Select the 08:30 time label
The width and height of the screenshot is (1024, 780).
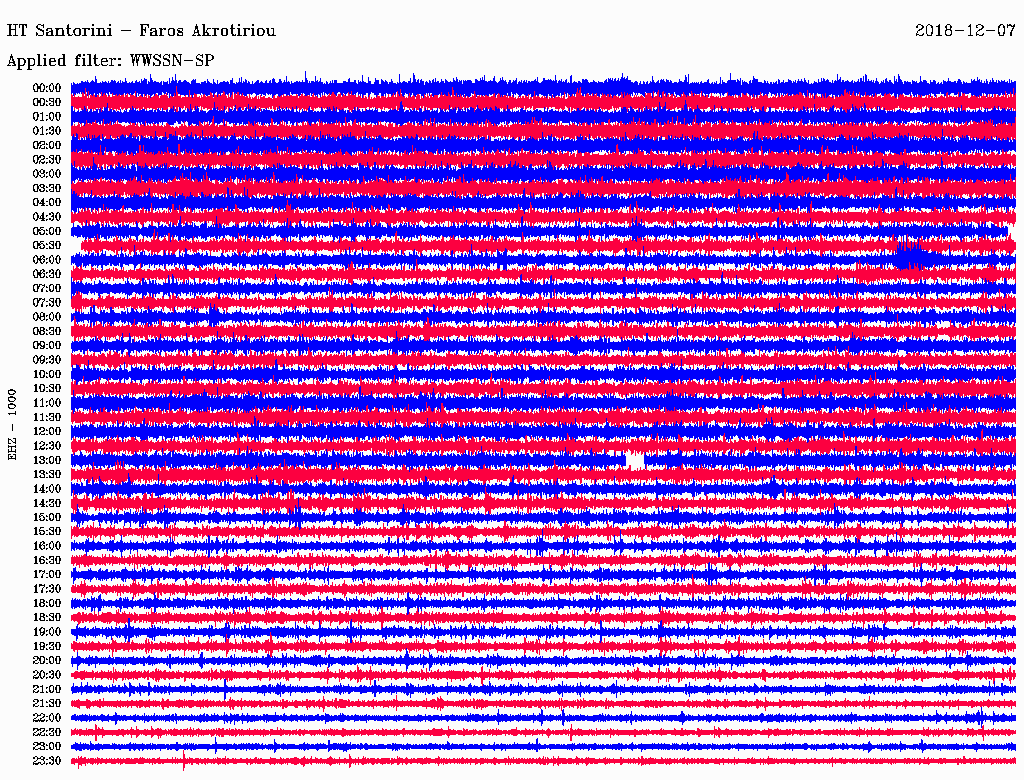[47, 331]
